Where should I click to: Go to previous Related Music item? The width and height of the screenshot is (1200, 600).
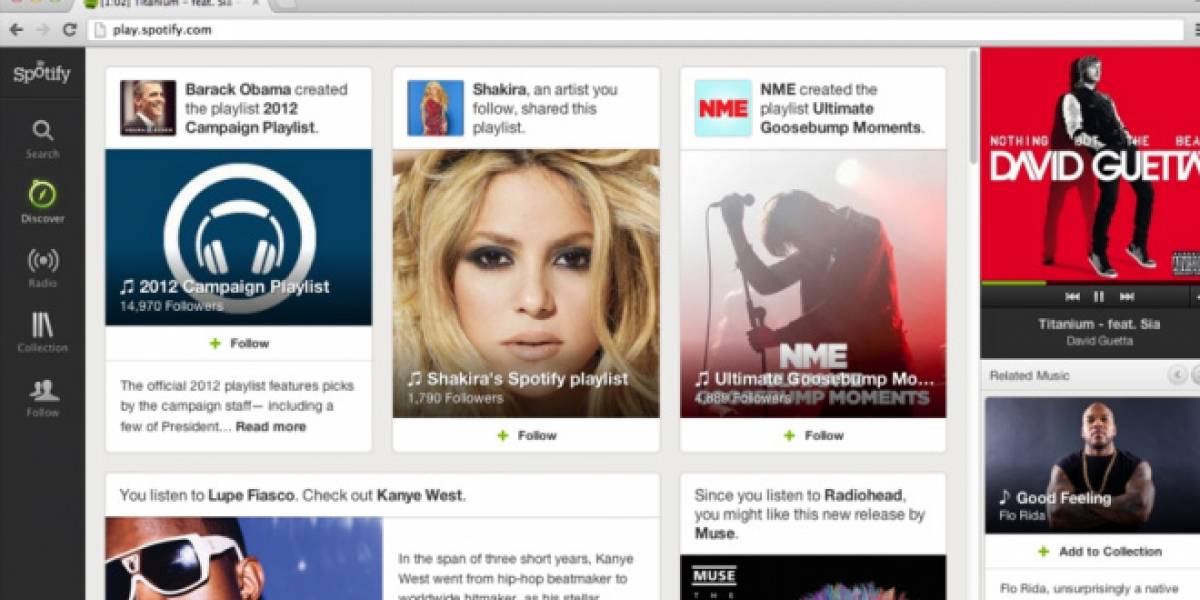coord(1177,375)
